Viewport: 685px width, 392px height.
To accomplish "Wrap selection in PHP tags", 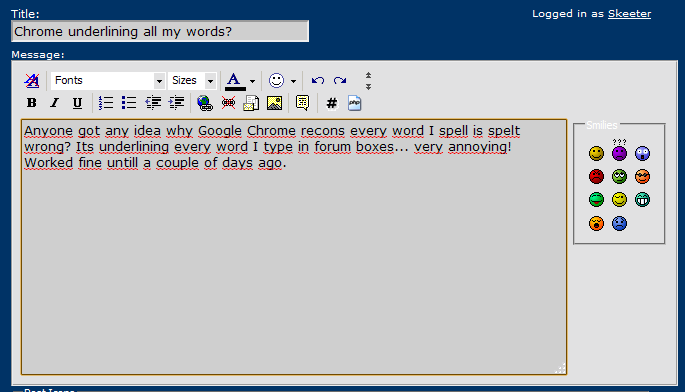I will coord(354,103).
